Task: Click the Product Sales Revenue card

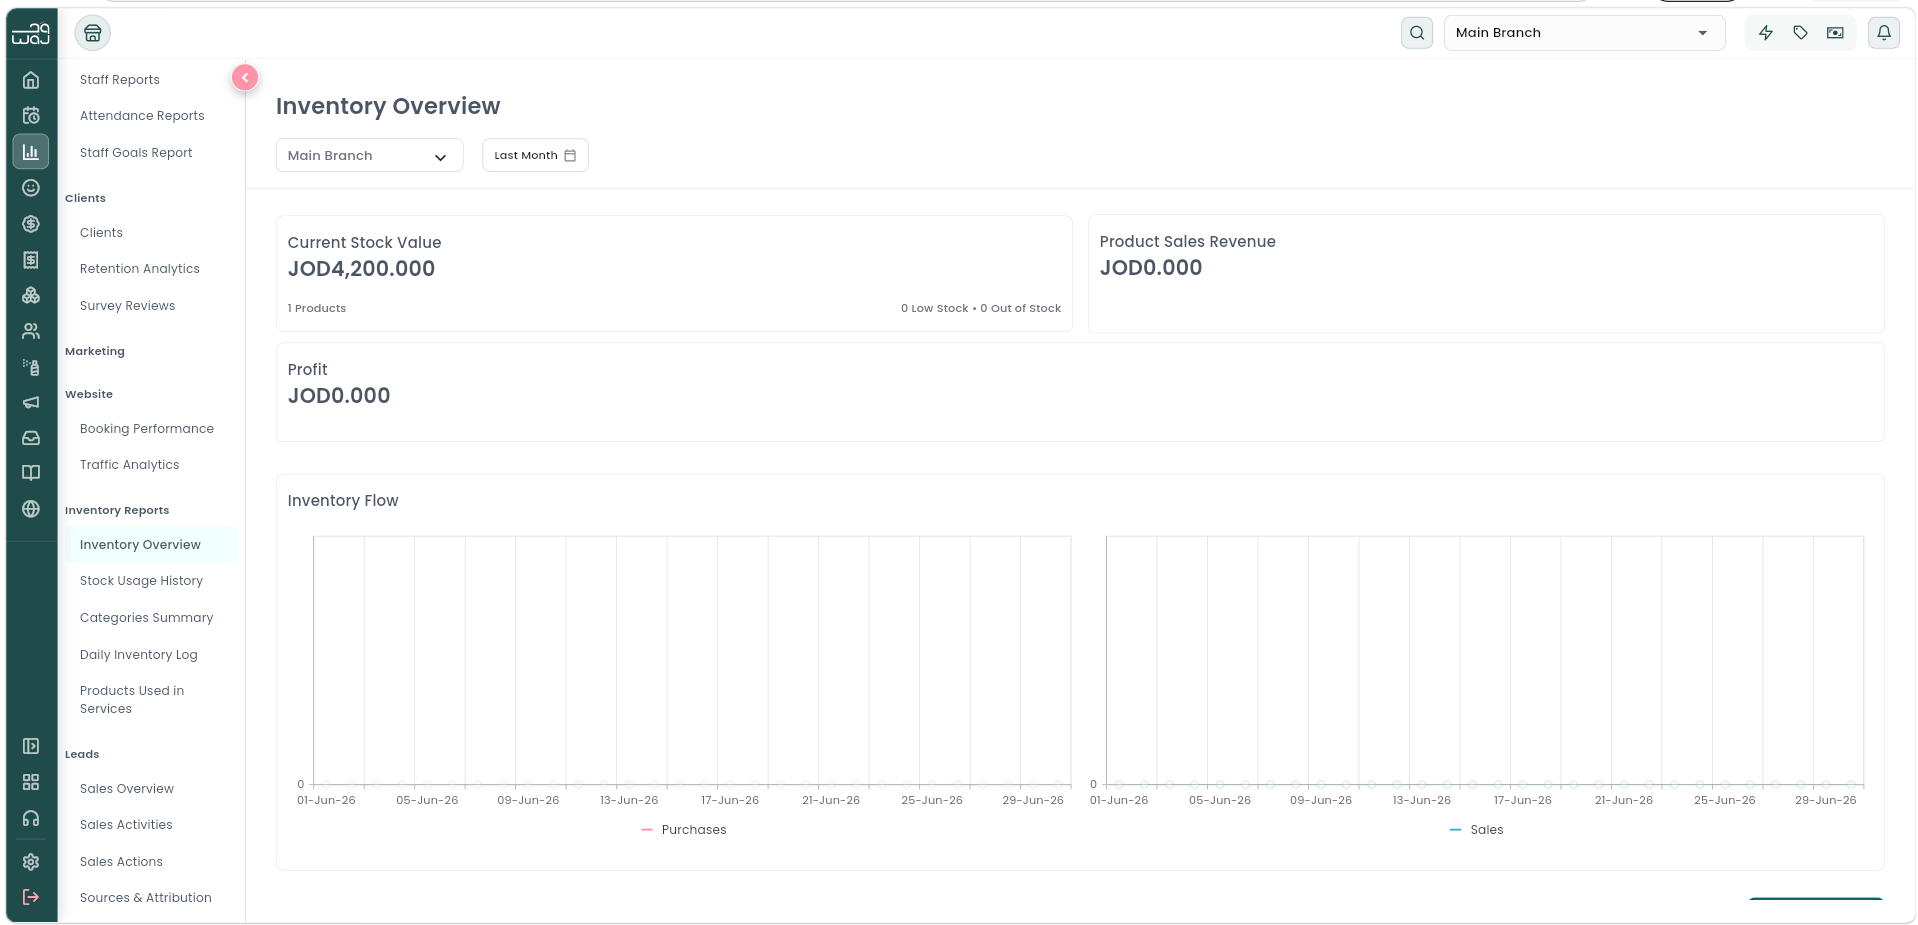Action: click(1486, 273)
